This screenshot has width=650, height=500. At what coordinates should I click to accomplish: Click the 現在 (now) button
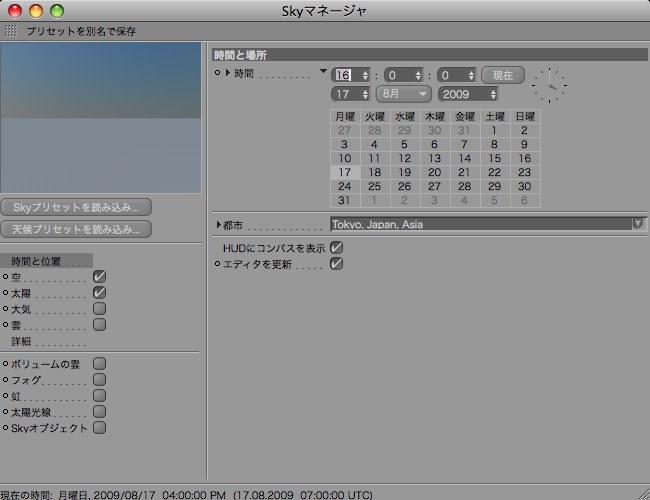point(503,75)
